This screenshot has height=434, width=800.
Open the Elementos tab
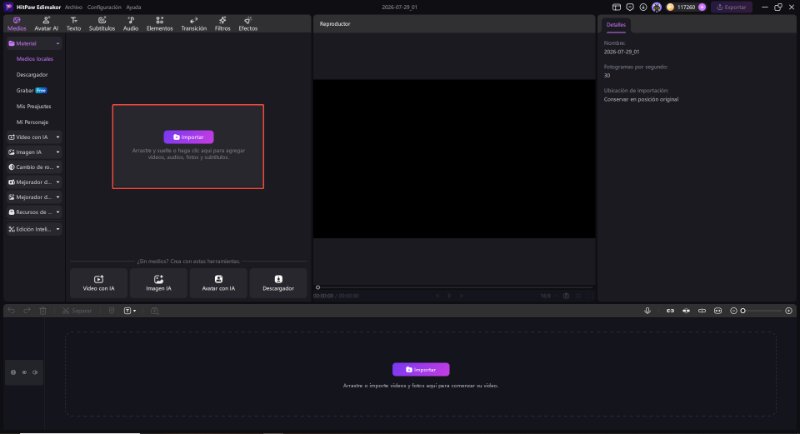(160, 23)
